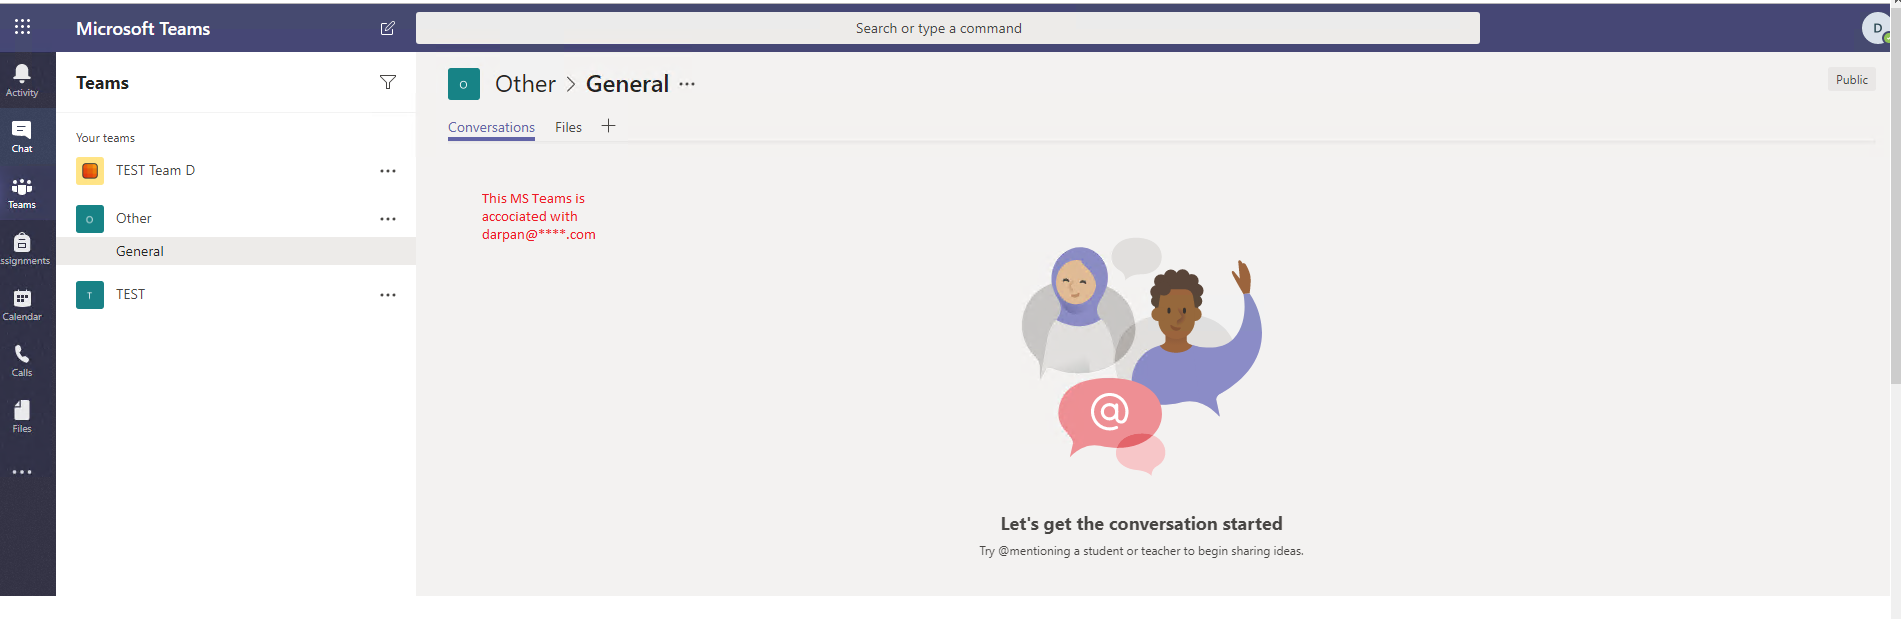
Task: Click the Other team avatar in list
Action: click(x=90, y=219)
